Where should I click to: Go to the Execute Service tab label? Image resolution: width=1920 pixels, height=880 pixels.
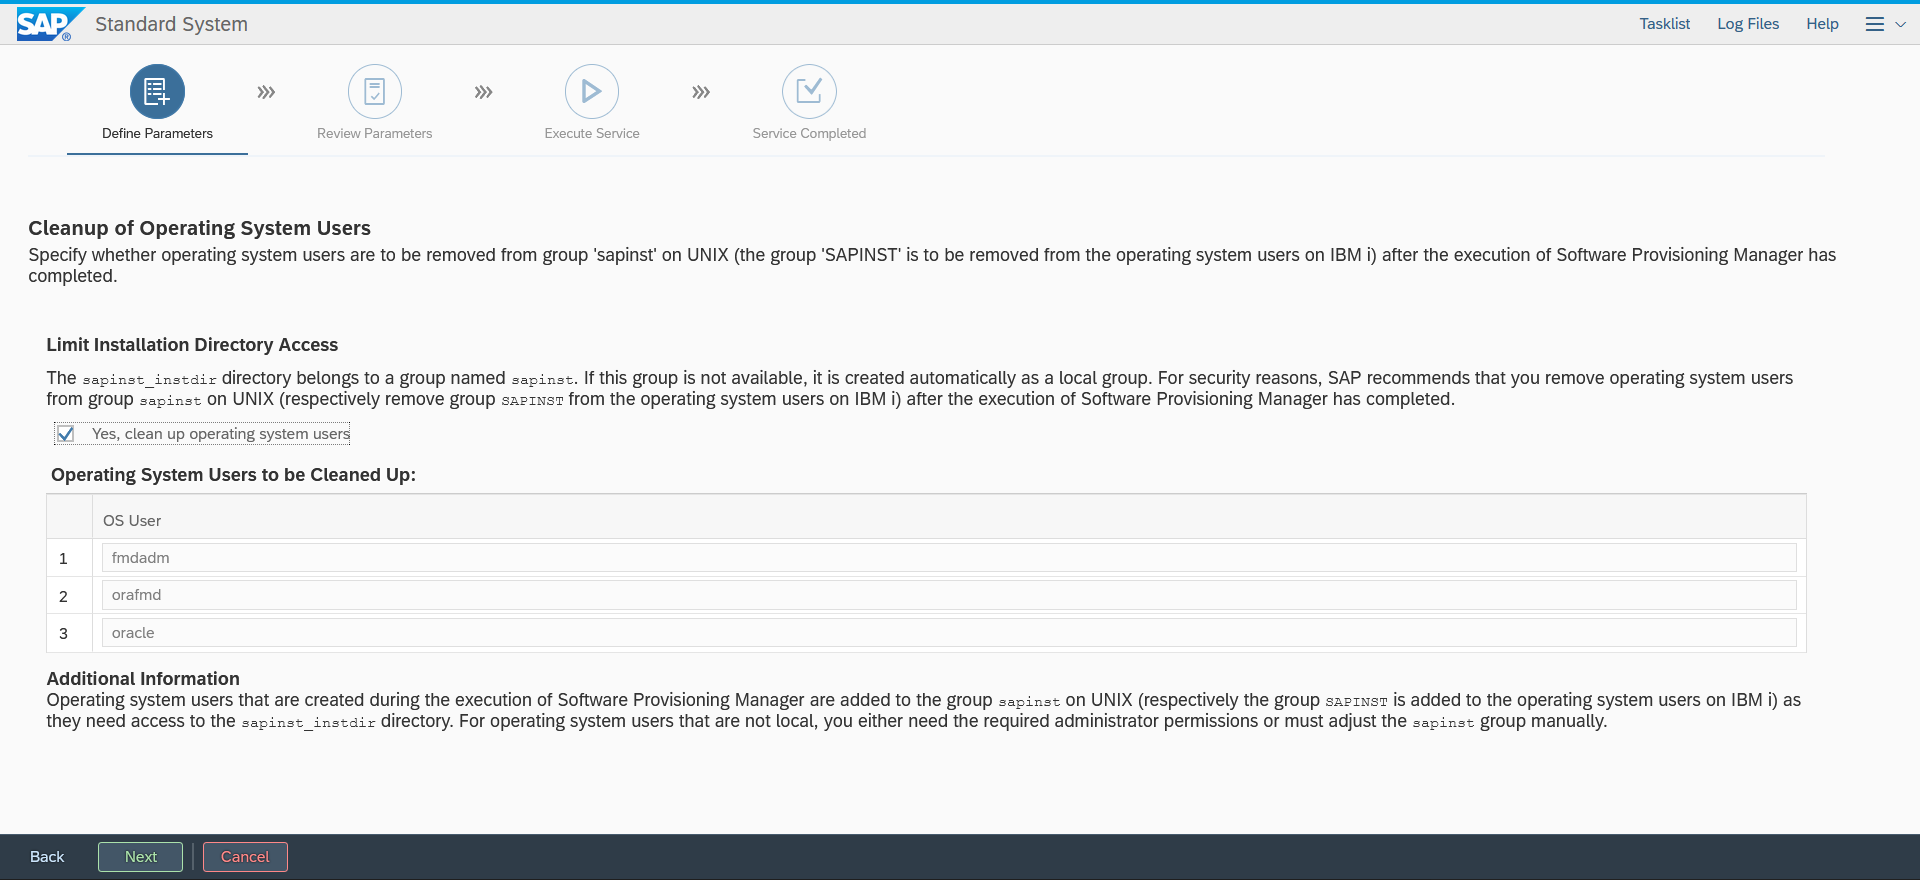[592, 133]
